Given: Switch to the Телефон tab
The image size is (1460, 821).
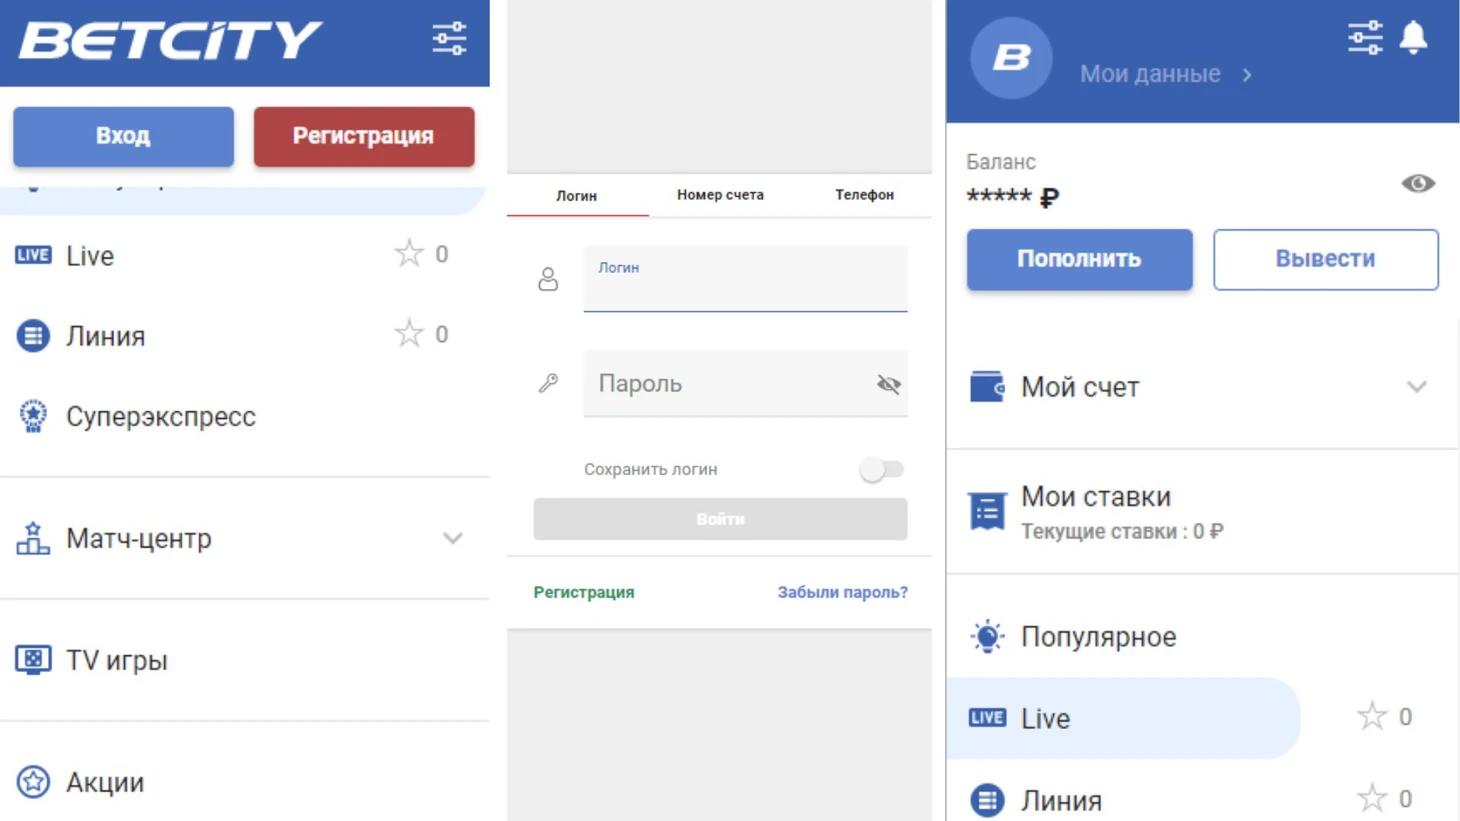Looking at the screenshot, I should click(864, 195).
